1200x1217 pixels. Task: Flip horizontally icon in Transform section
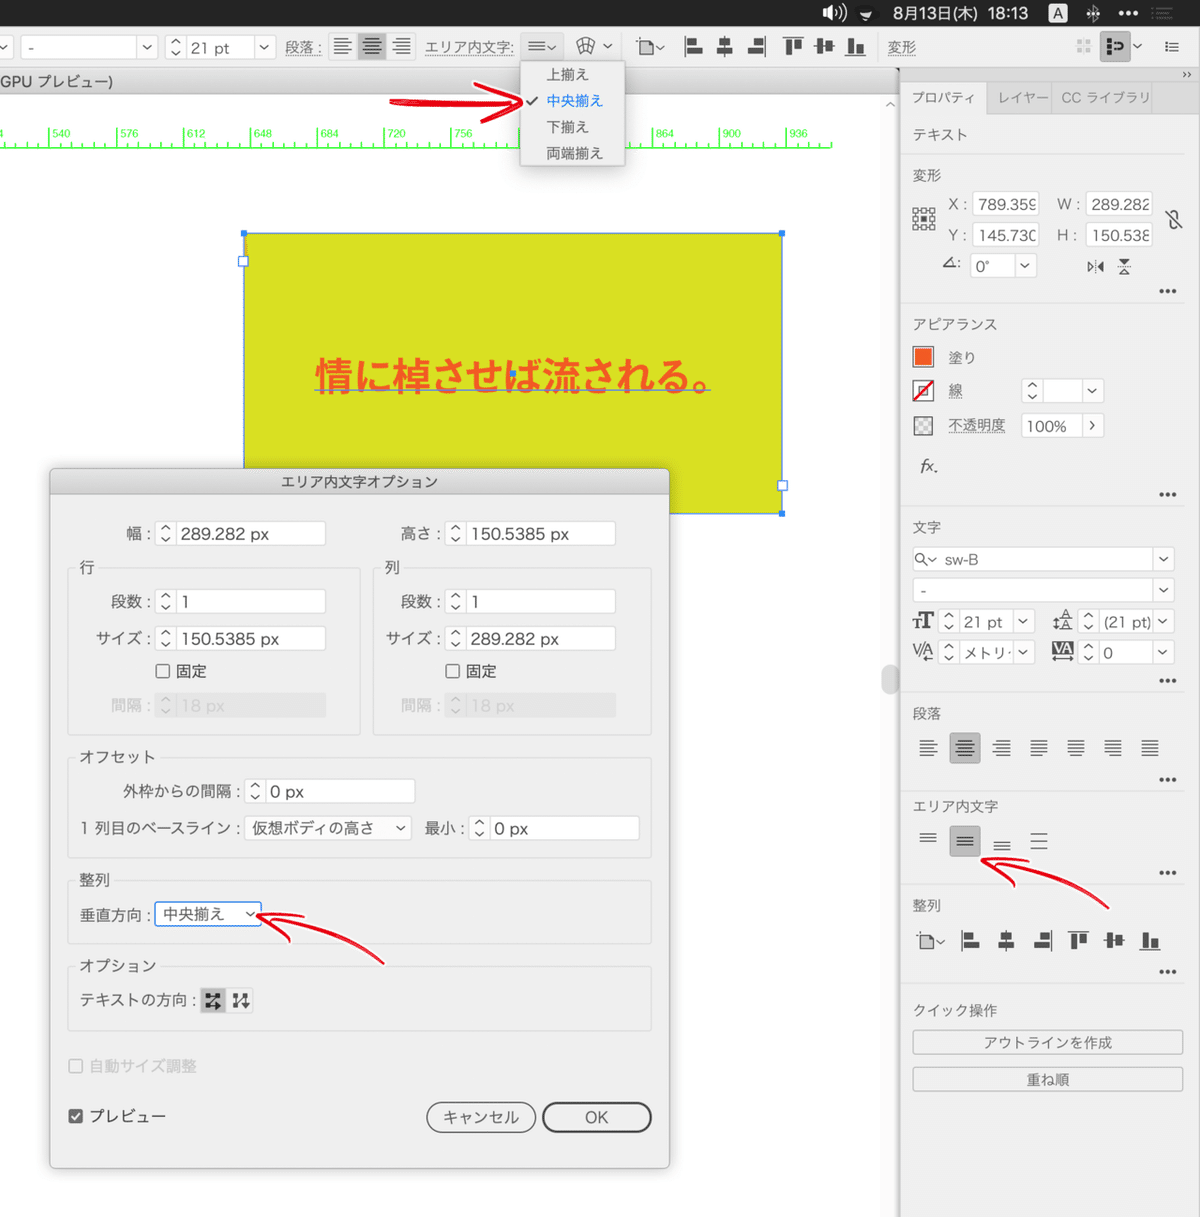pyautogui.click(x=1096, y=266)
